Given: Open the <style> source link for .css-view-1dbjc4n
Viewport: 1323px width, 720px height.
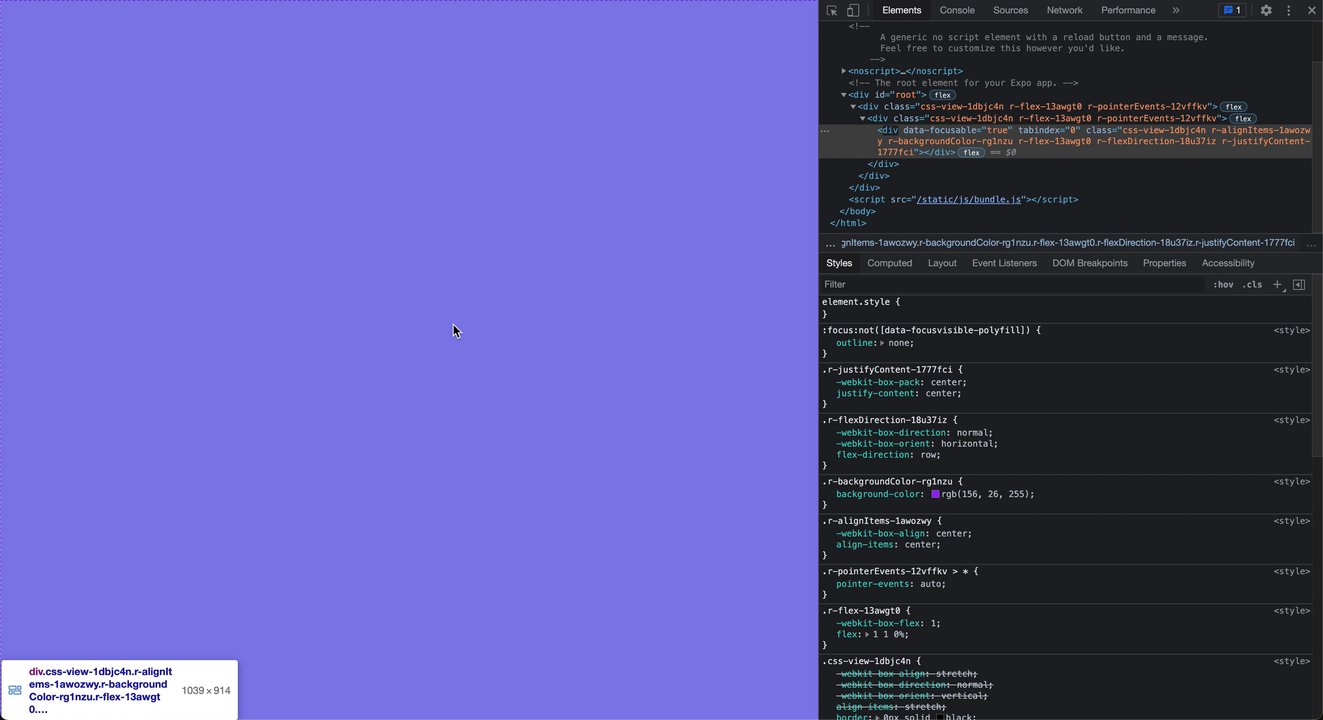Looking at the screenshot, I should (x=1291, y=661).
